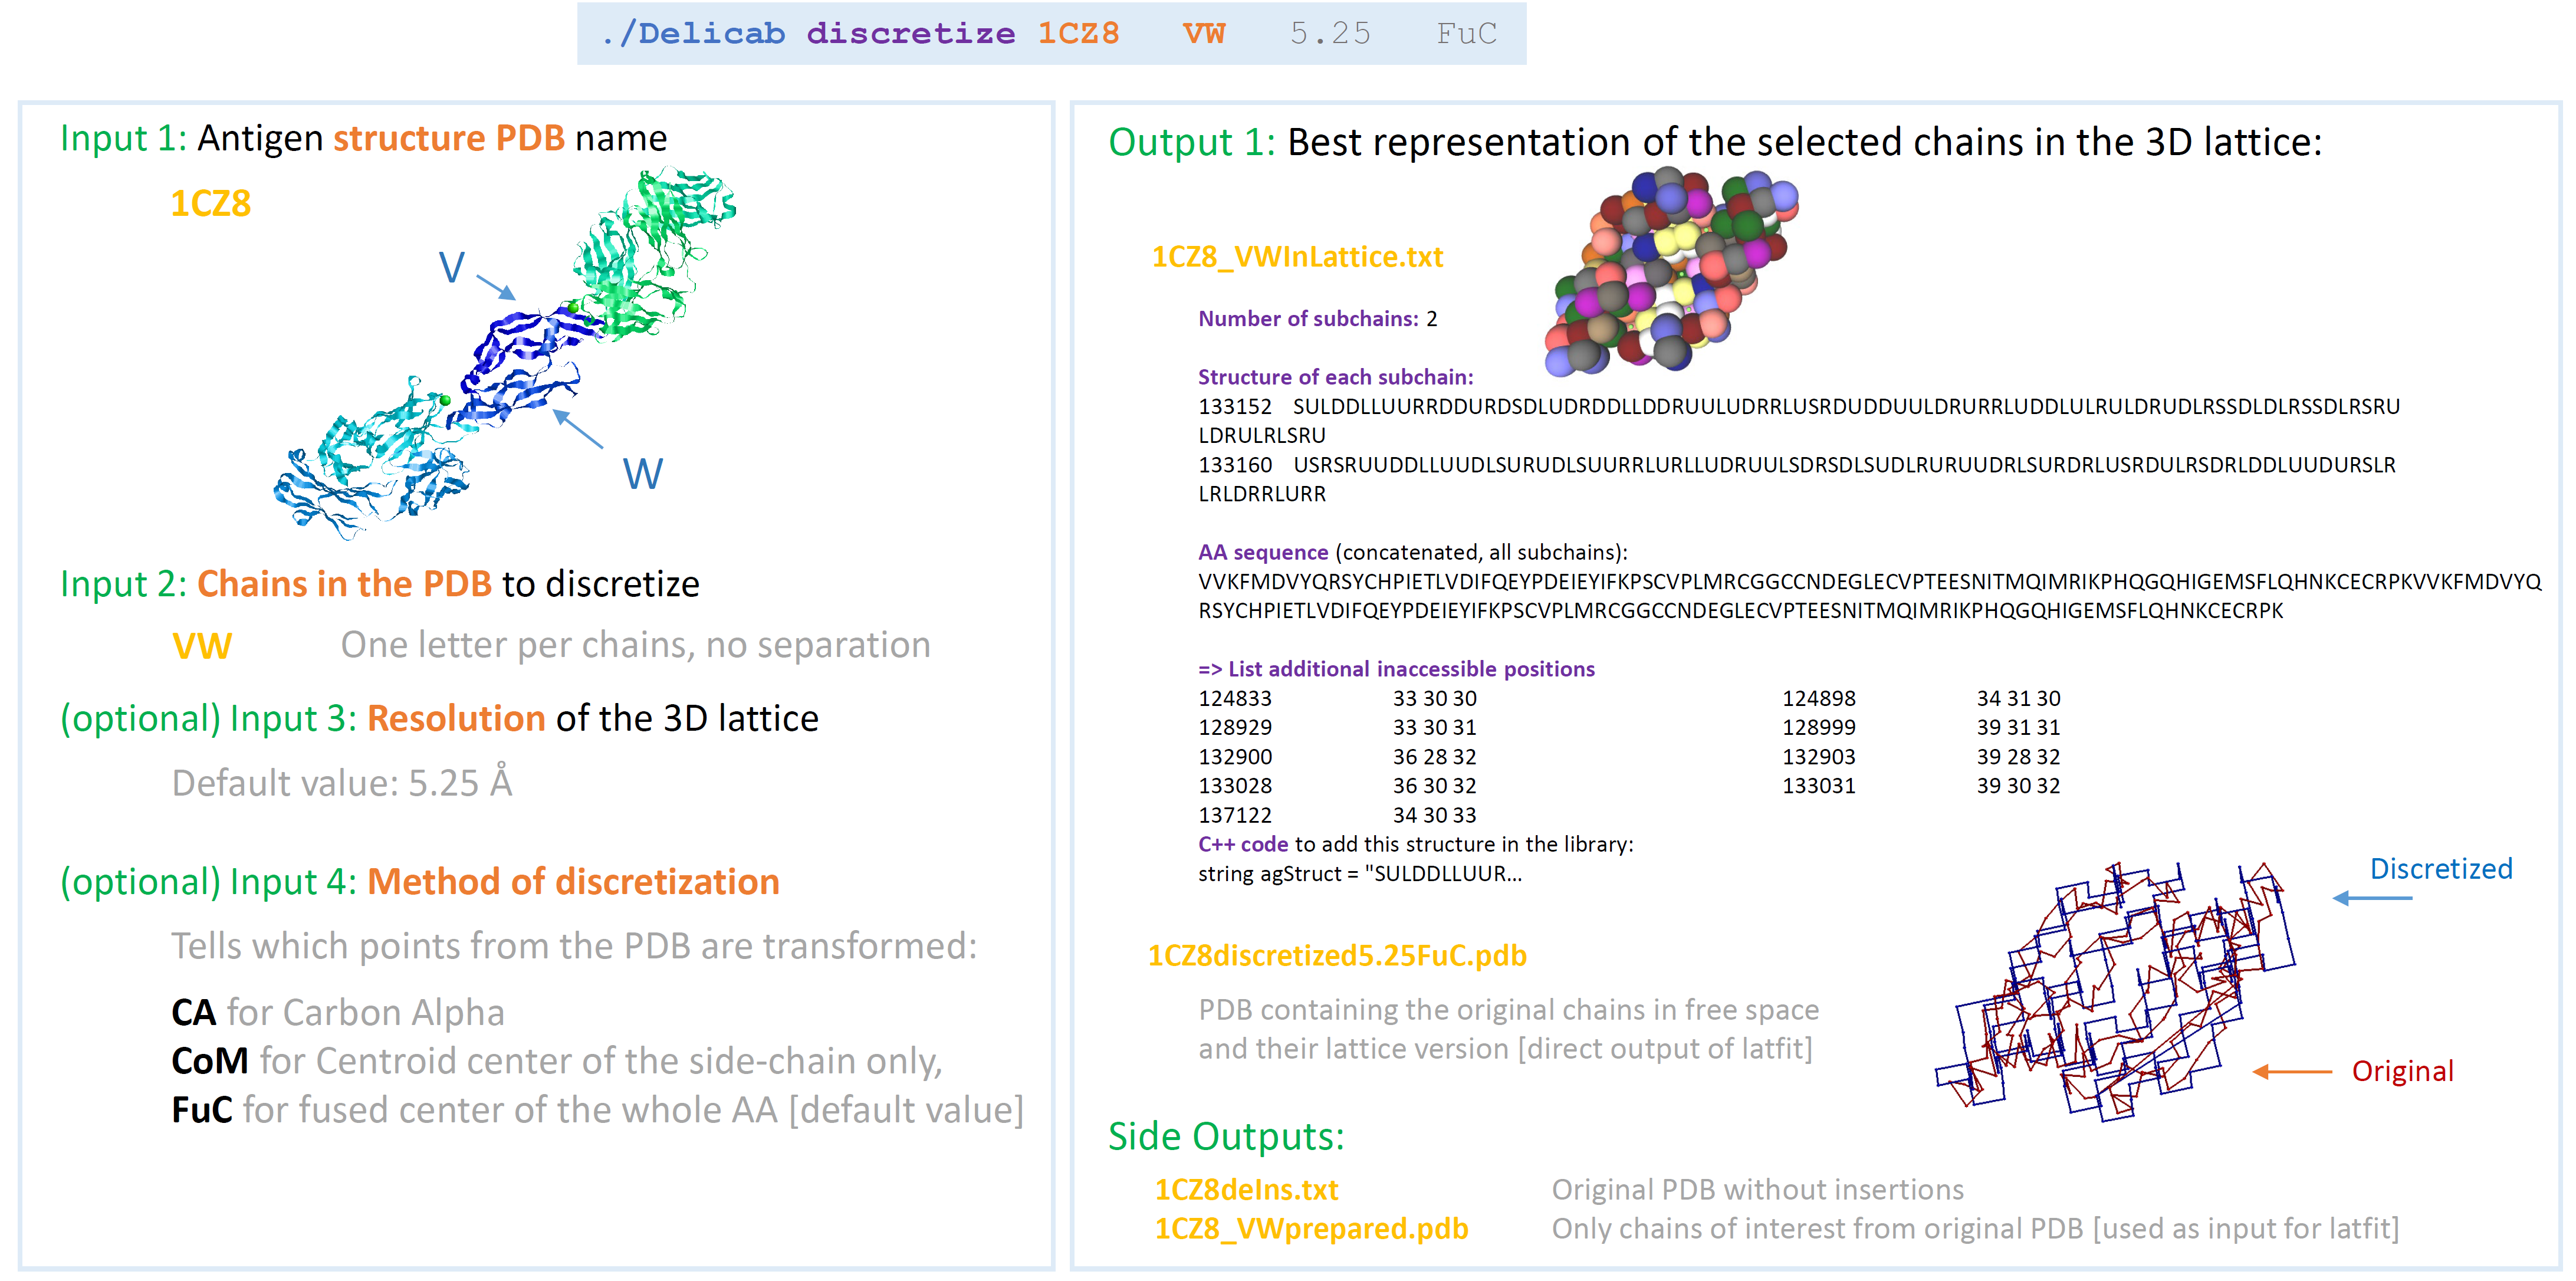Click the 'AA sequence' purple label
Viewport: 2576px width, 1281px height.
[1263, 552]
